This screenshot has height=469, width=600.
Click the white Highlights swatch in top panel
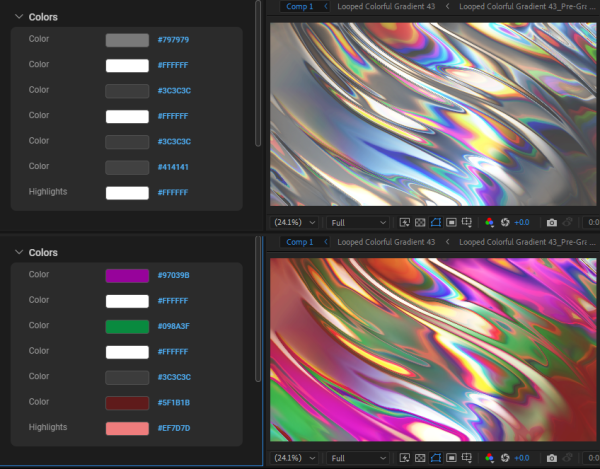point(127,193)
